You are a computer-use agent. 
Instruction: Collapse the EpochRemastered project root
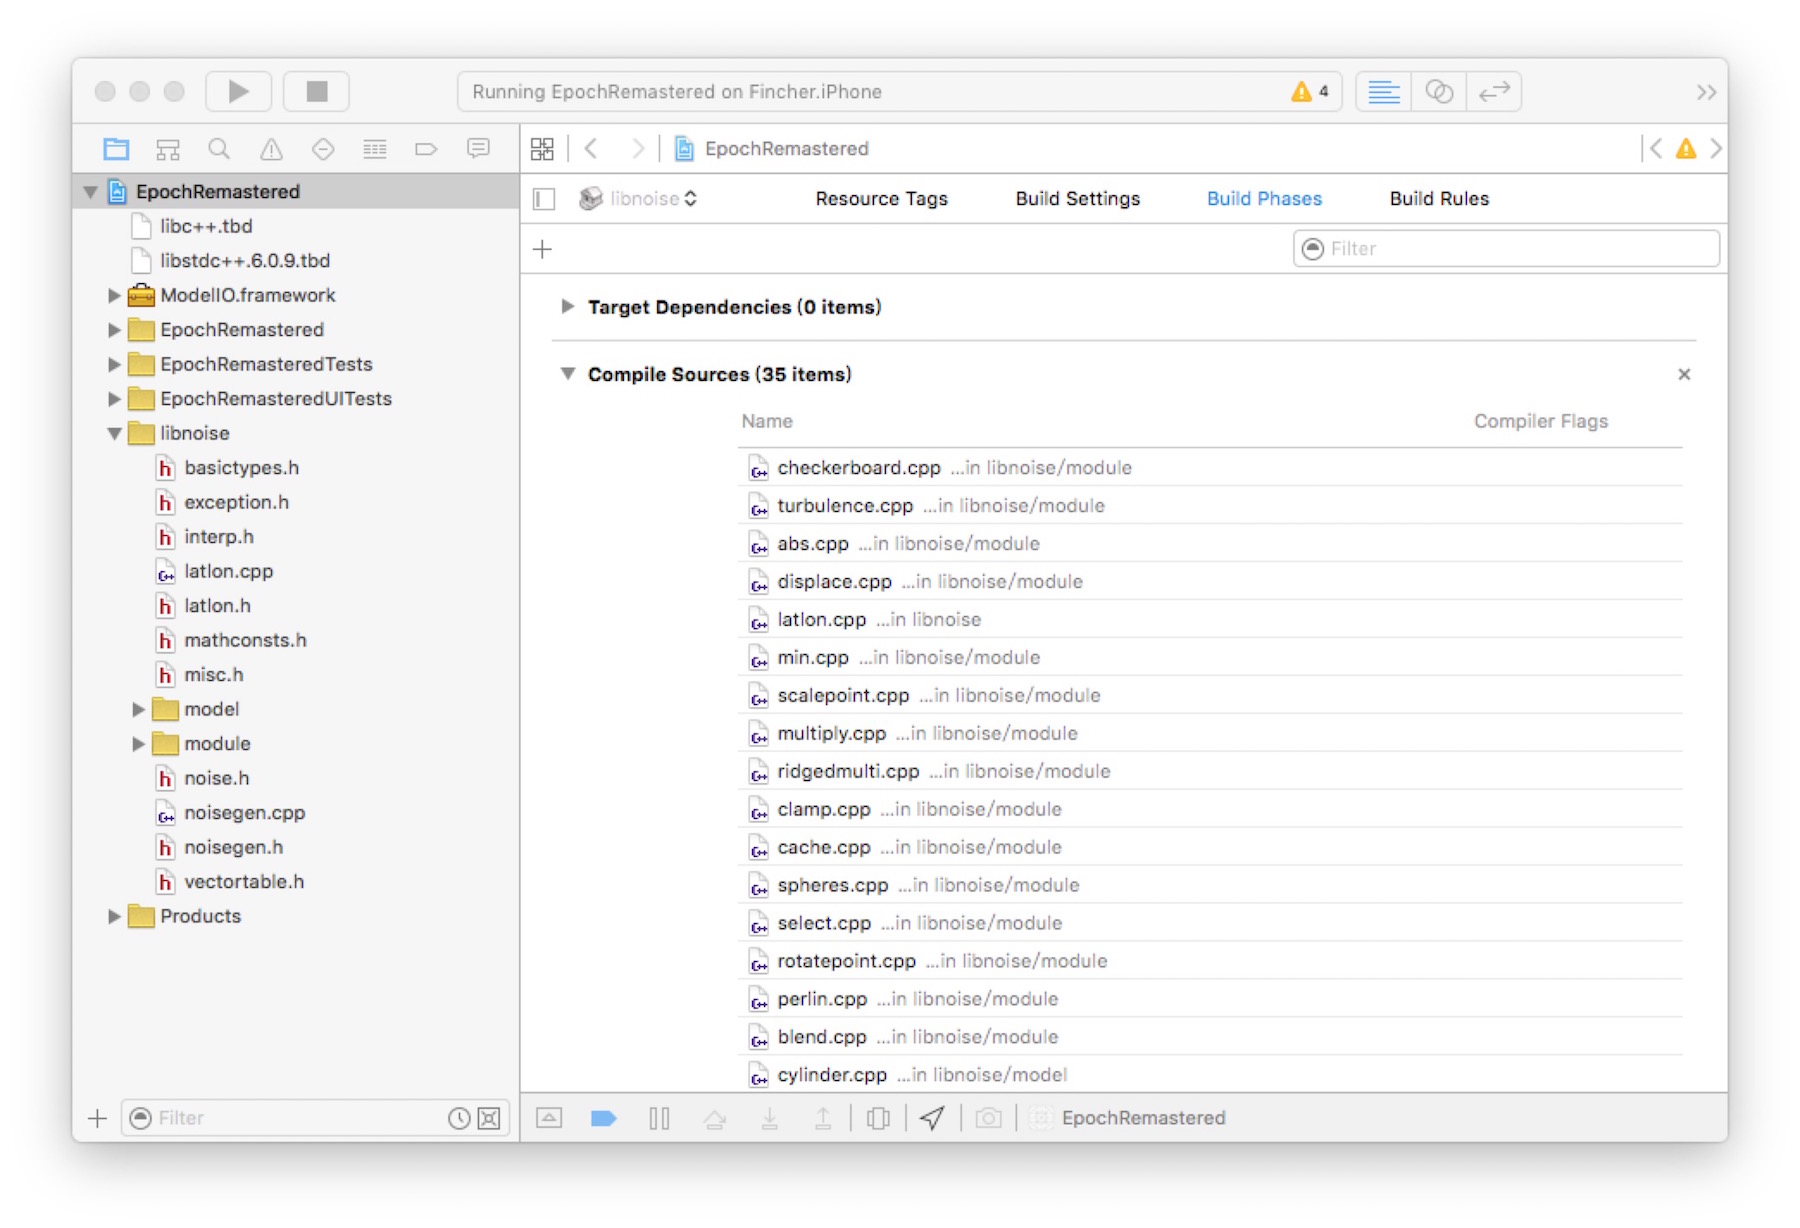[x=90, y=192]
